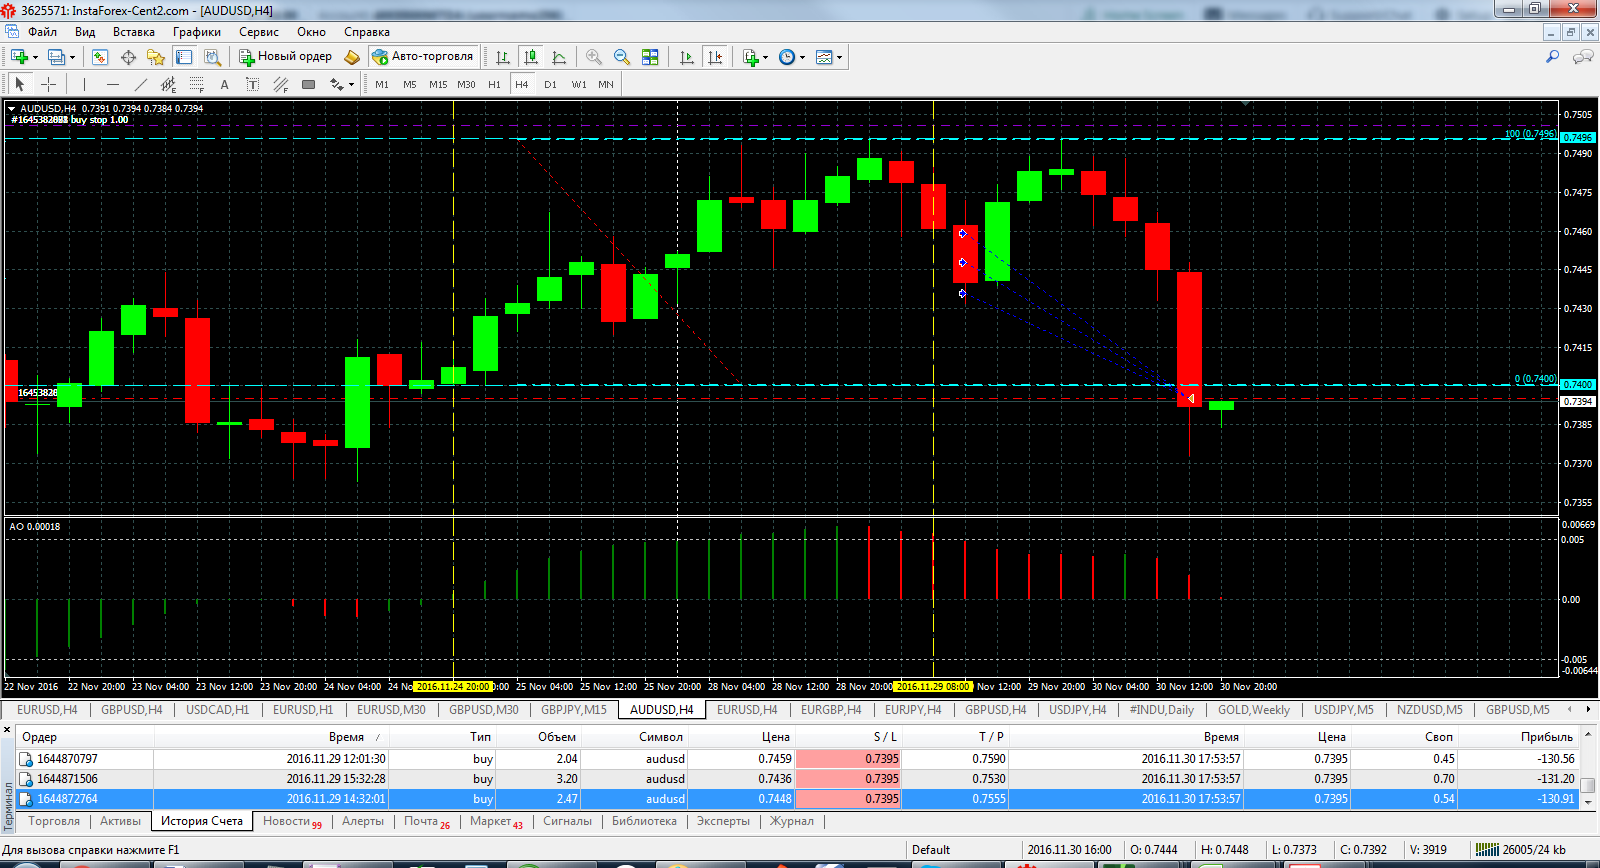The image size is (1600, 868).
Task: Open the Новости terminal tab
Action: (292, 821)
